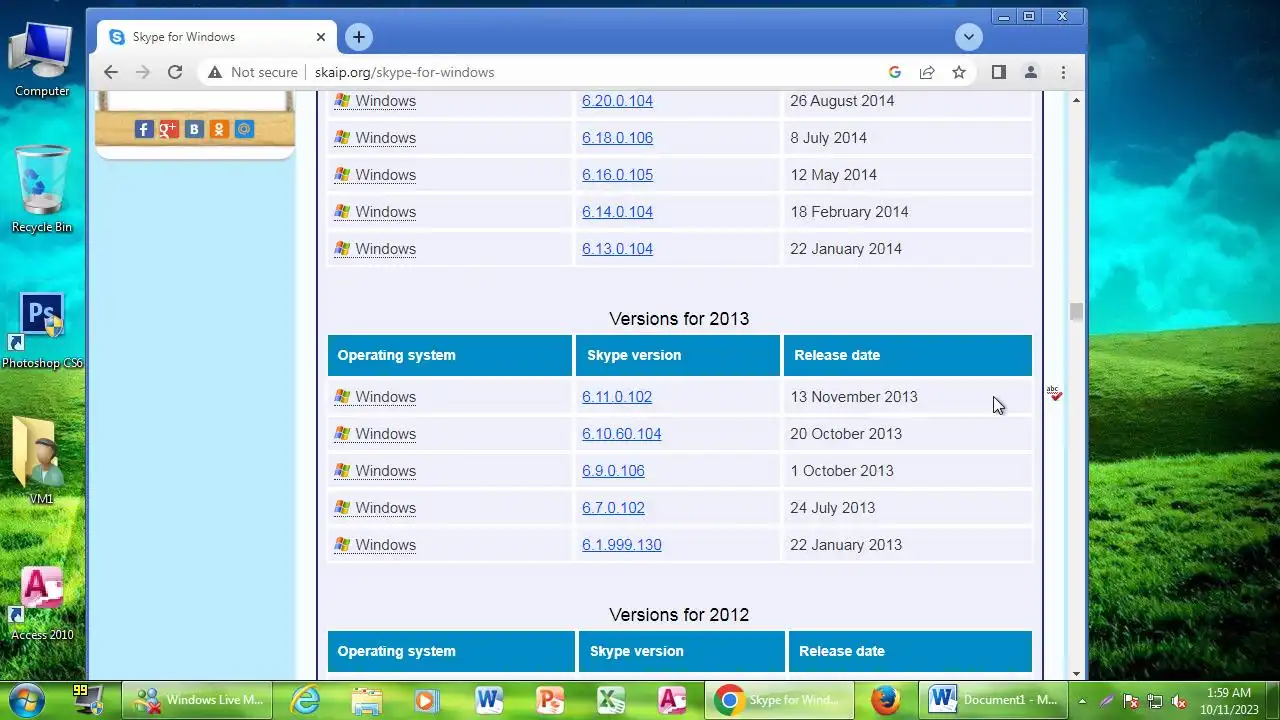Launch Excel from the taskbar
Screen dimensions: 1280x720
[x=611, y=700]
